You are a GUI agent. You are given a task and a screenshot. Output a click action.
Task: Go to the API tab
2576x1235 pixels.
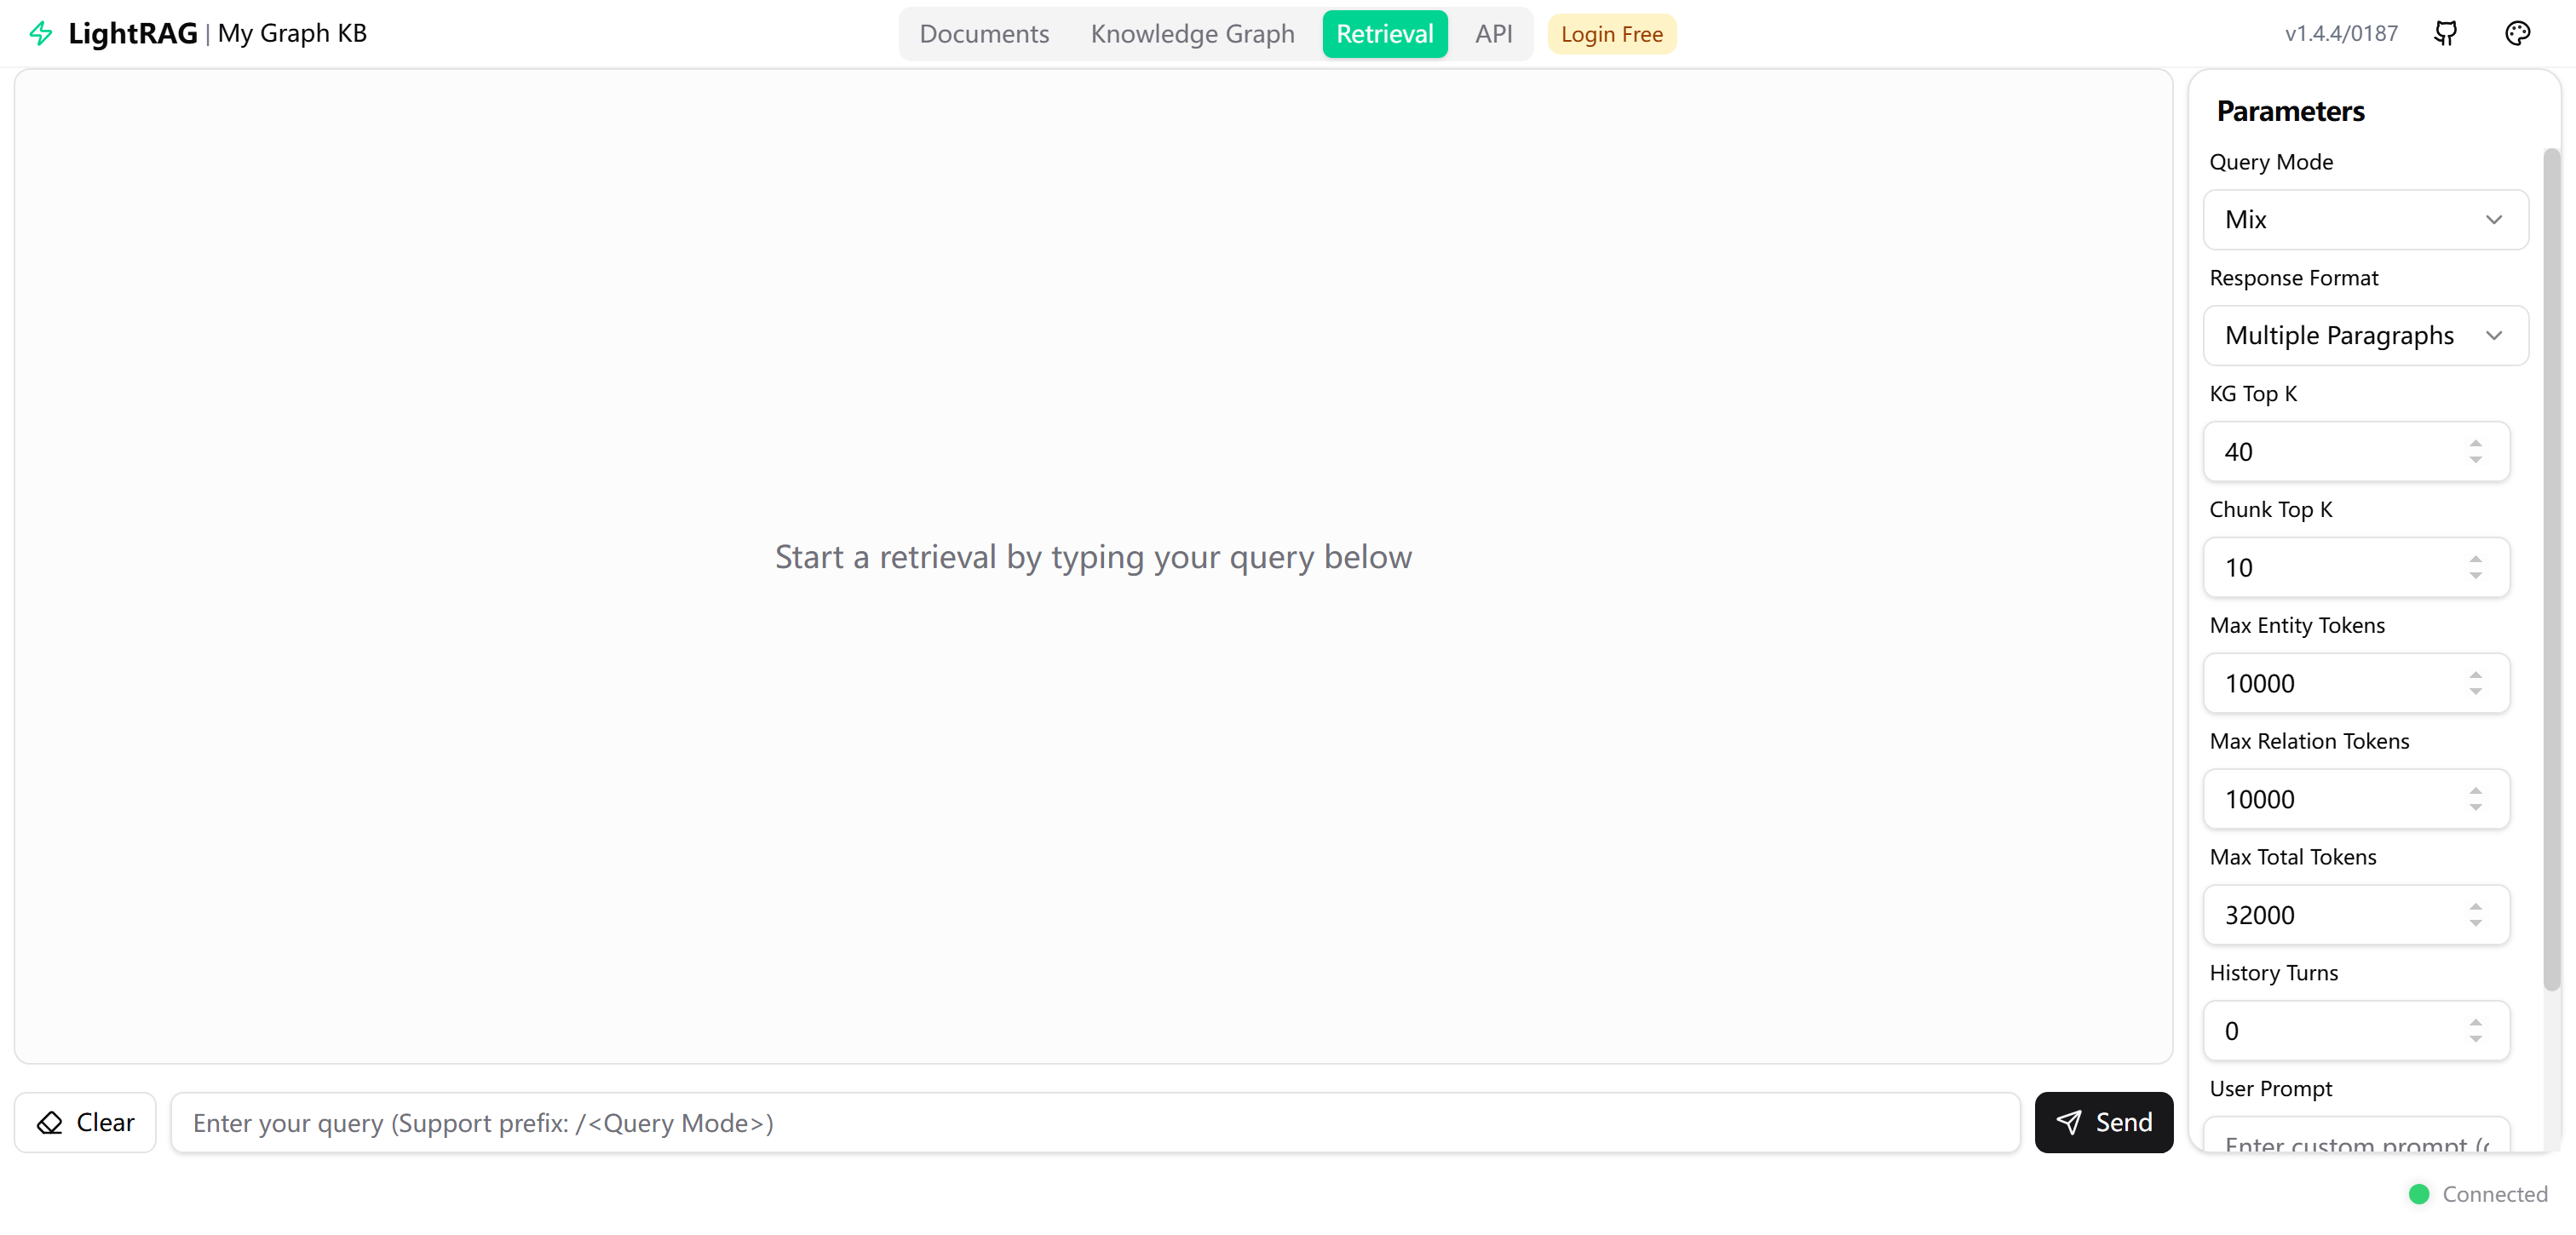click(1493, 34)
